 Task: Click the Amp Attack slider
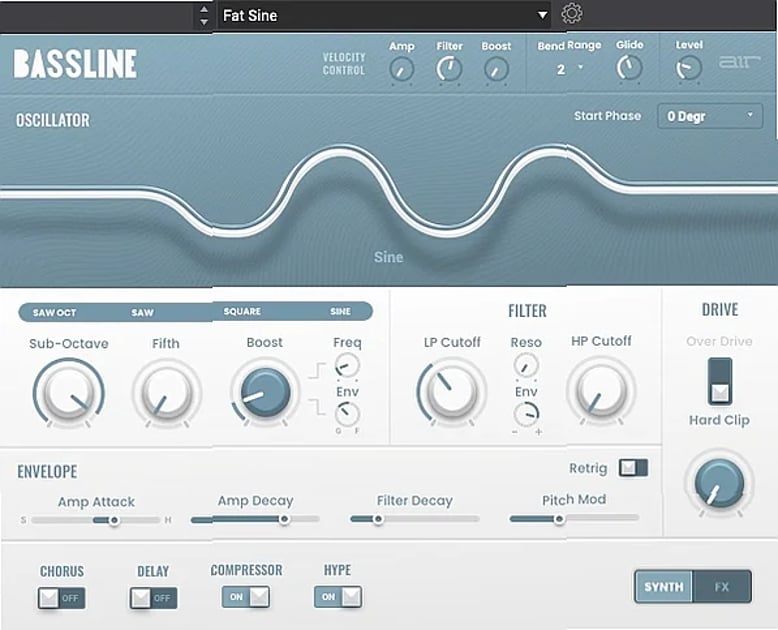coord(96,520)
